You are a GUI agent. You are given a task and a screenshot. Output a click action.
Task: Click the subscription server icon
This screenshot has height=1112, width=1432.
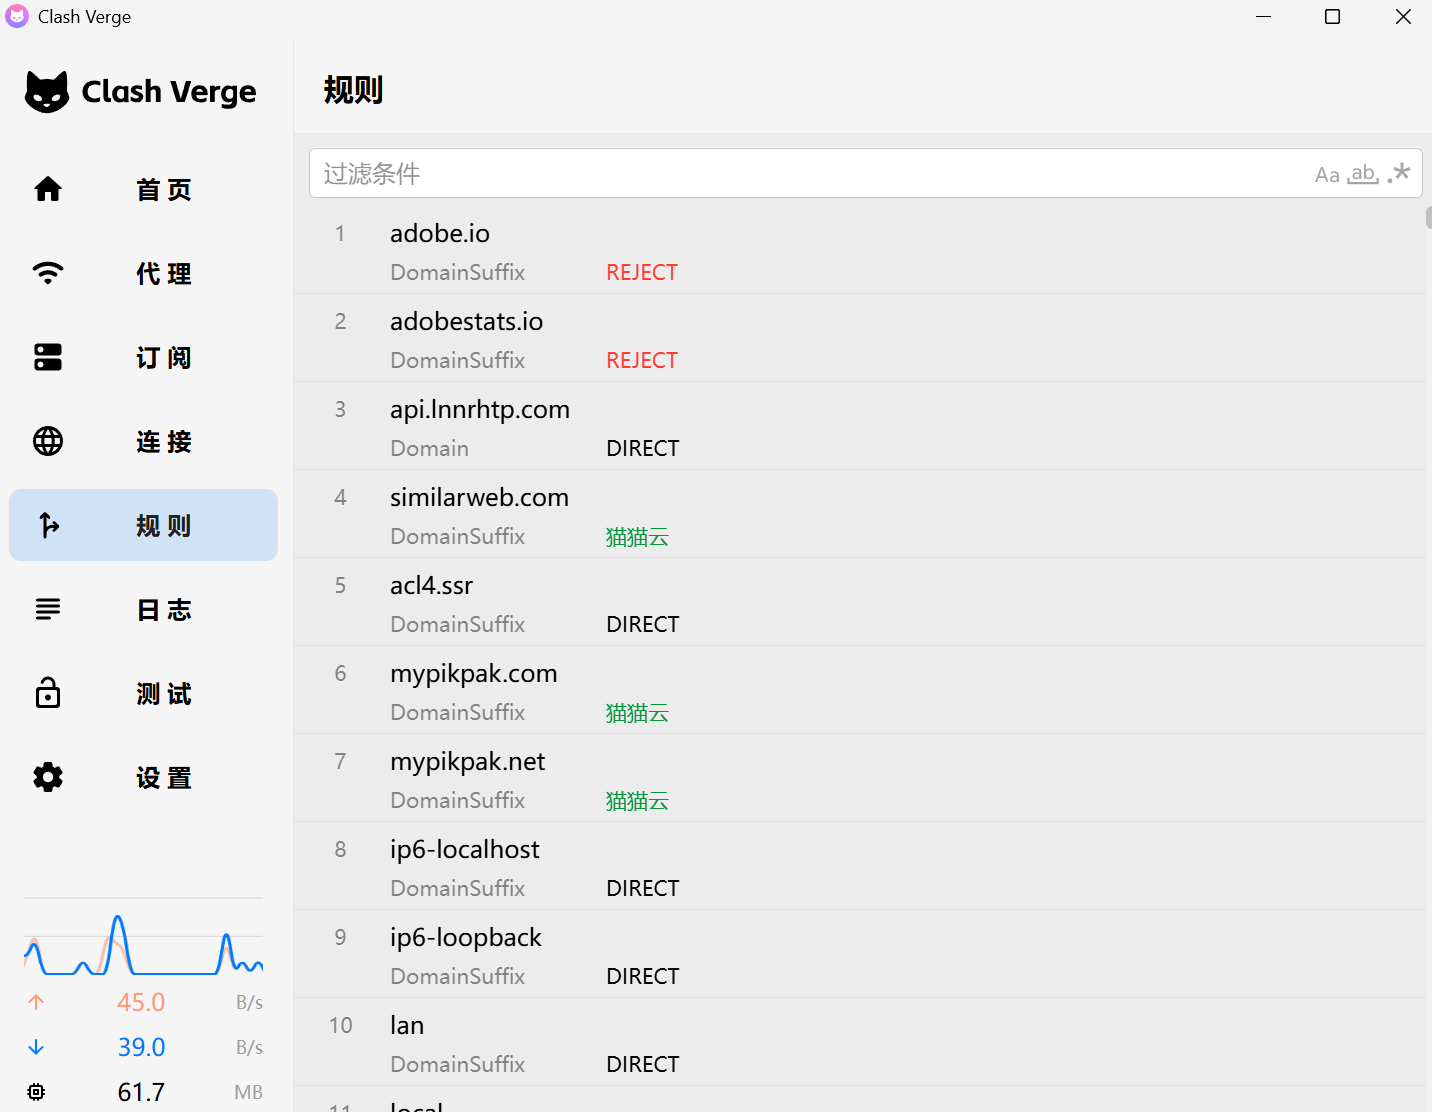(x=48, y=357)
